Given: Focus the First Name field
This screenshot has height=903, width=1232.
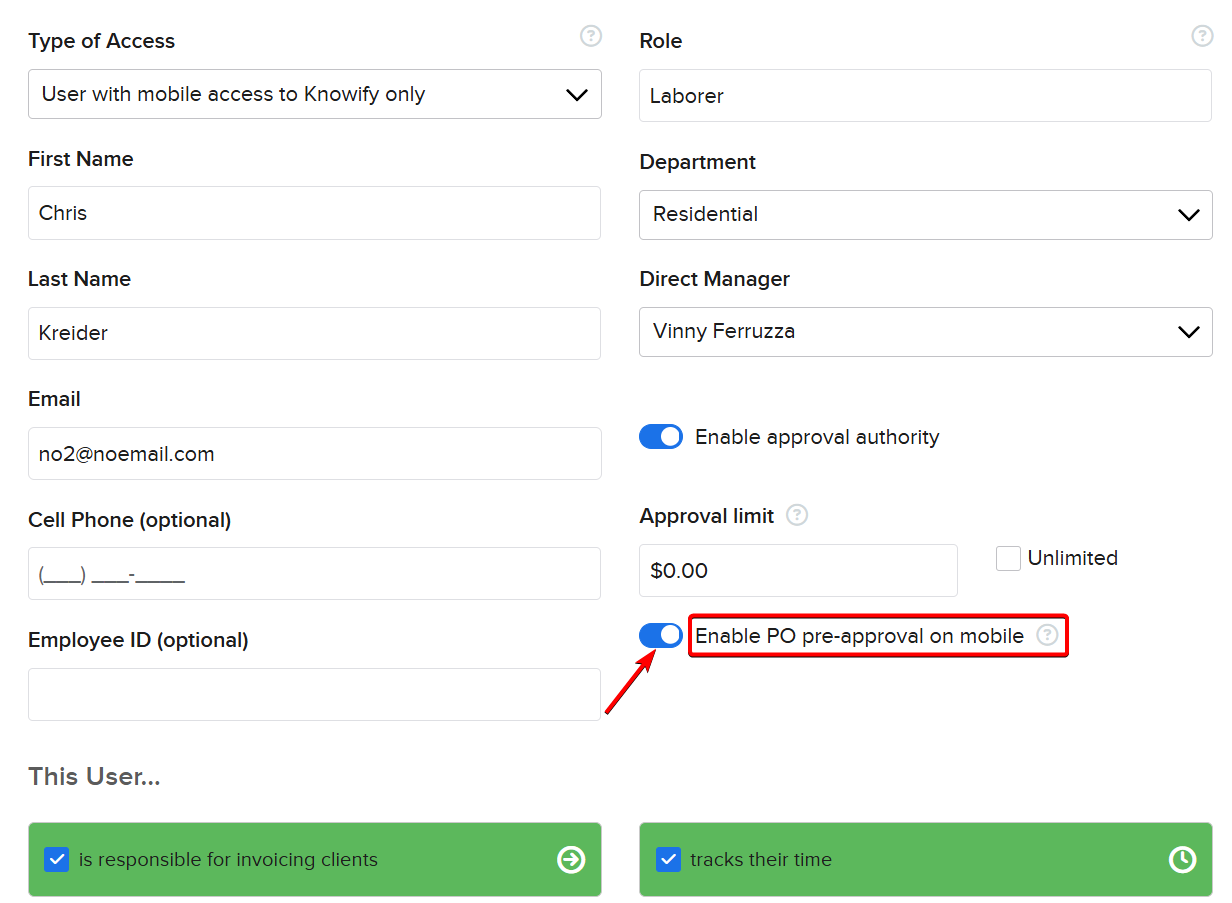Looking at the screenshot, I should pos(314,213).
